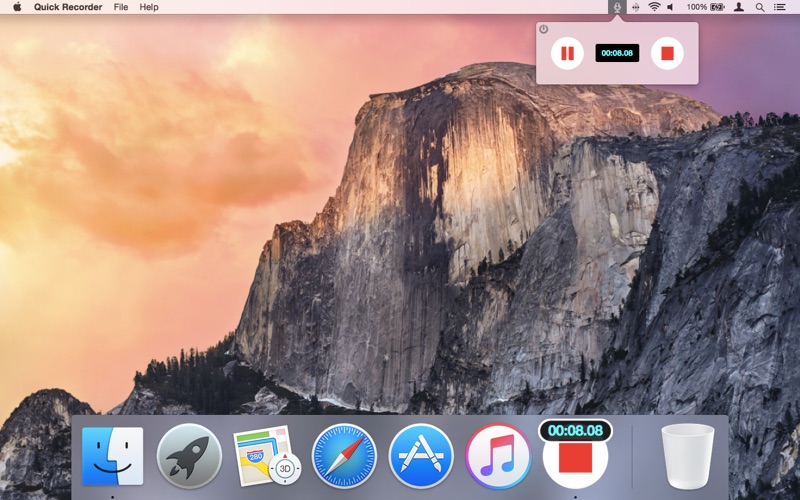This screenshot has height=500, width=800.
Task: Click the battery status icon
Action: [717, 7]
